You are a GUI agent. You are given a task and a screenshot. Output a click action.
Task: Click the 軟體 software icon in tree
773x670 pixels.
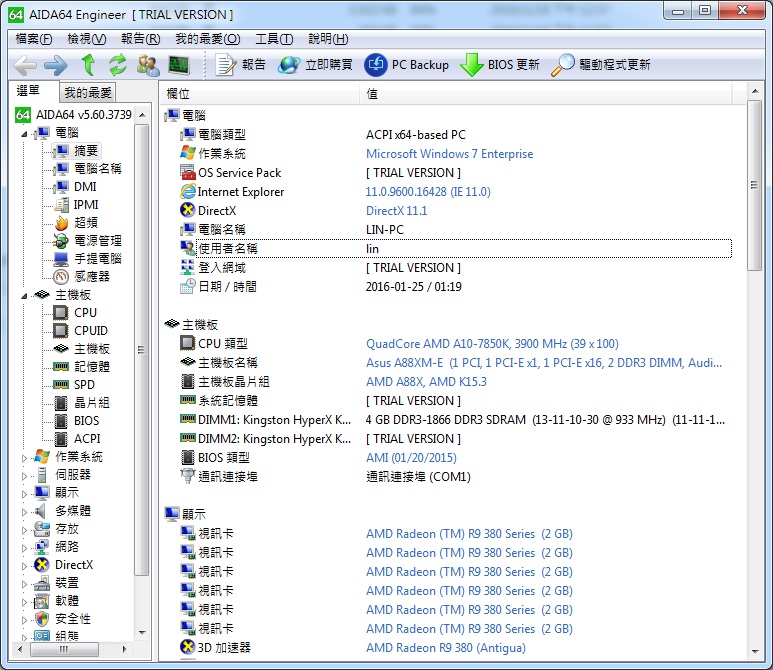[42, 601]
